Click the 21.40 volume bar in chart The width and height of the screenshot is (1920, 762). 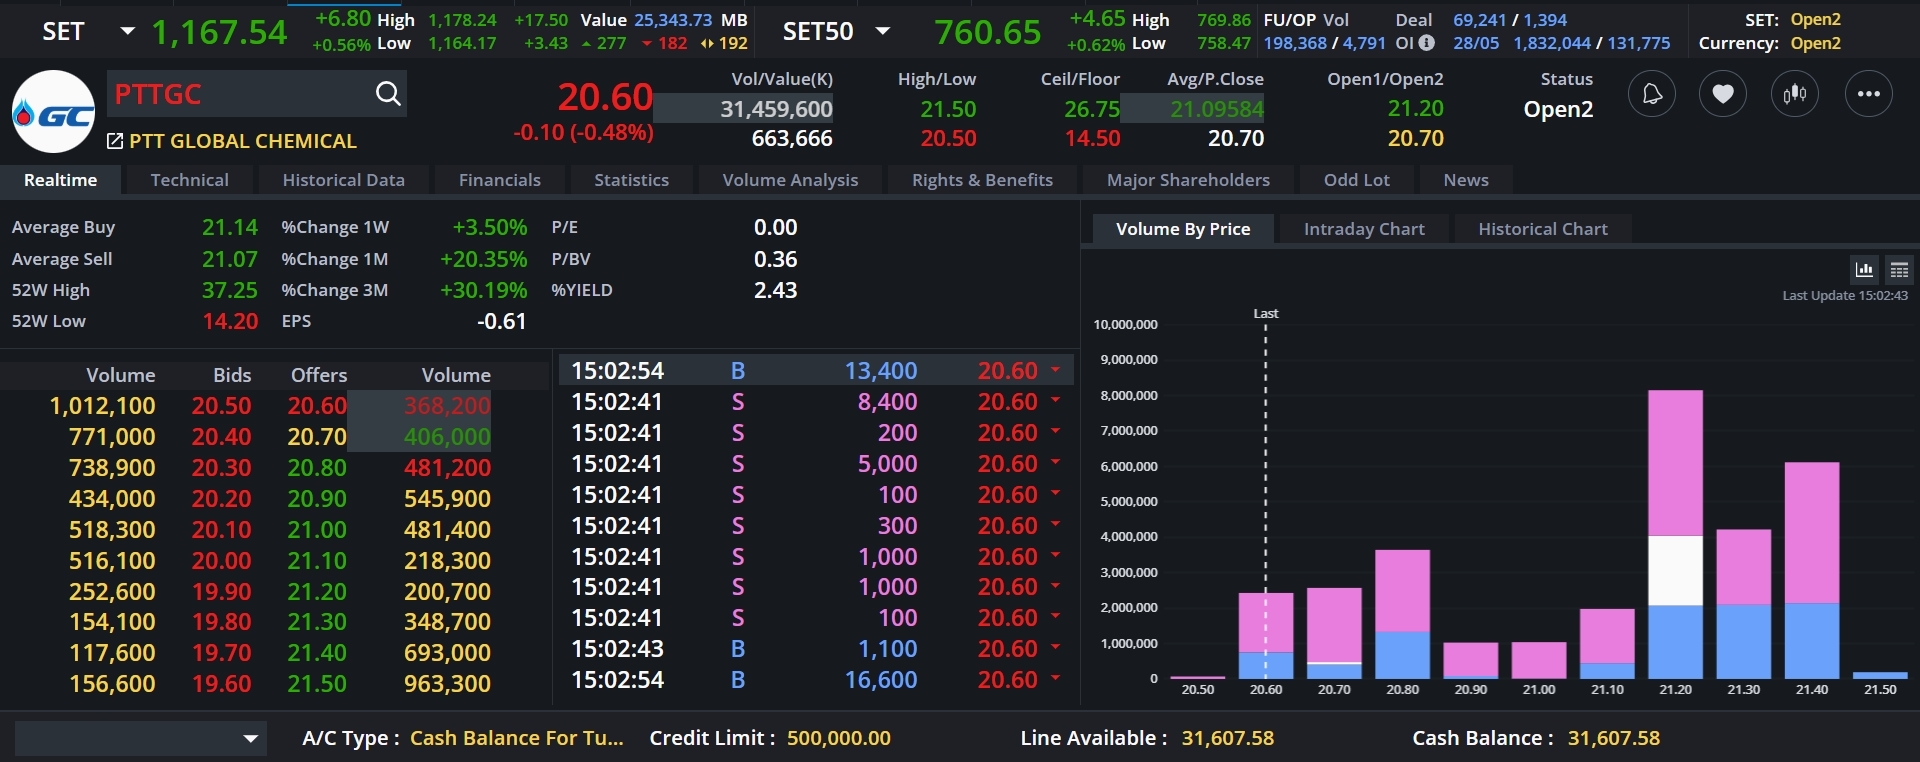(x=1812, y=571)
